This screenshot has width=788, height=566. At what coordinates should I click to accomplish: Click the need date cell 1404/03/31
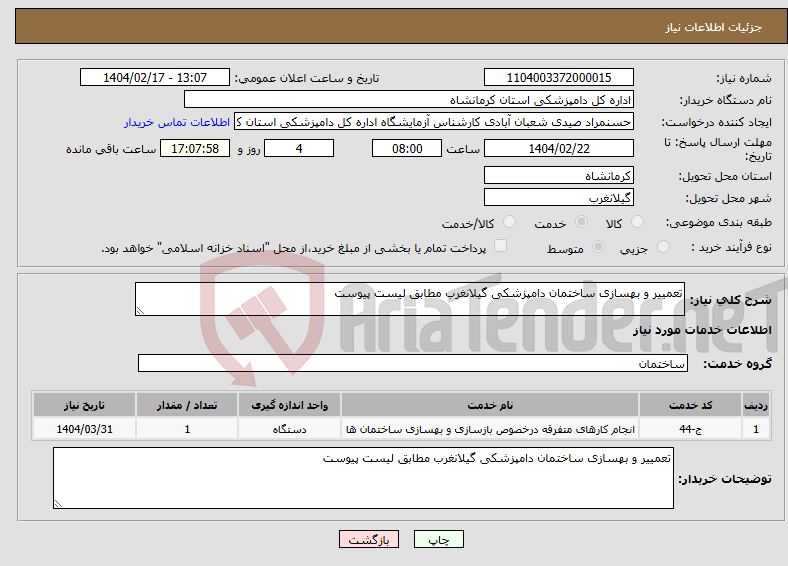click(x=84, y=429)
